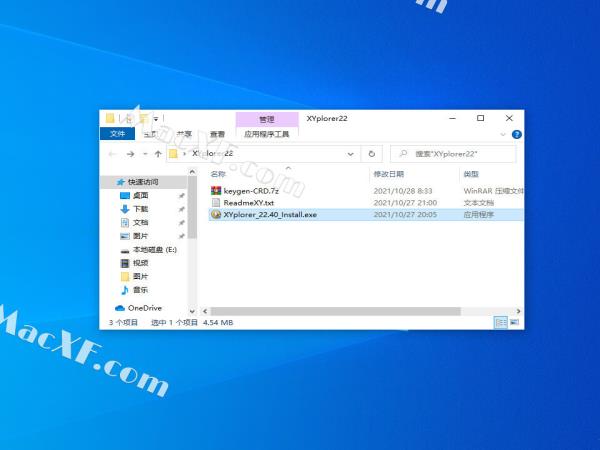Open 本地磁盘 (E:) in the sidebar

click(x=154, y=249)
